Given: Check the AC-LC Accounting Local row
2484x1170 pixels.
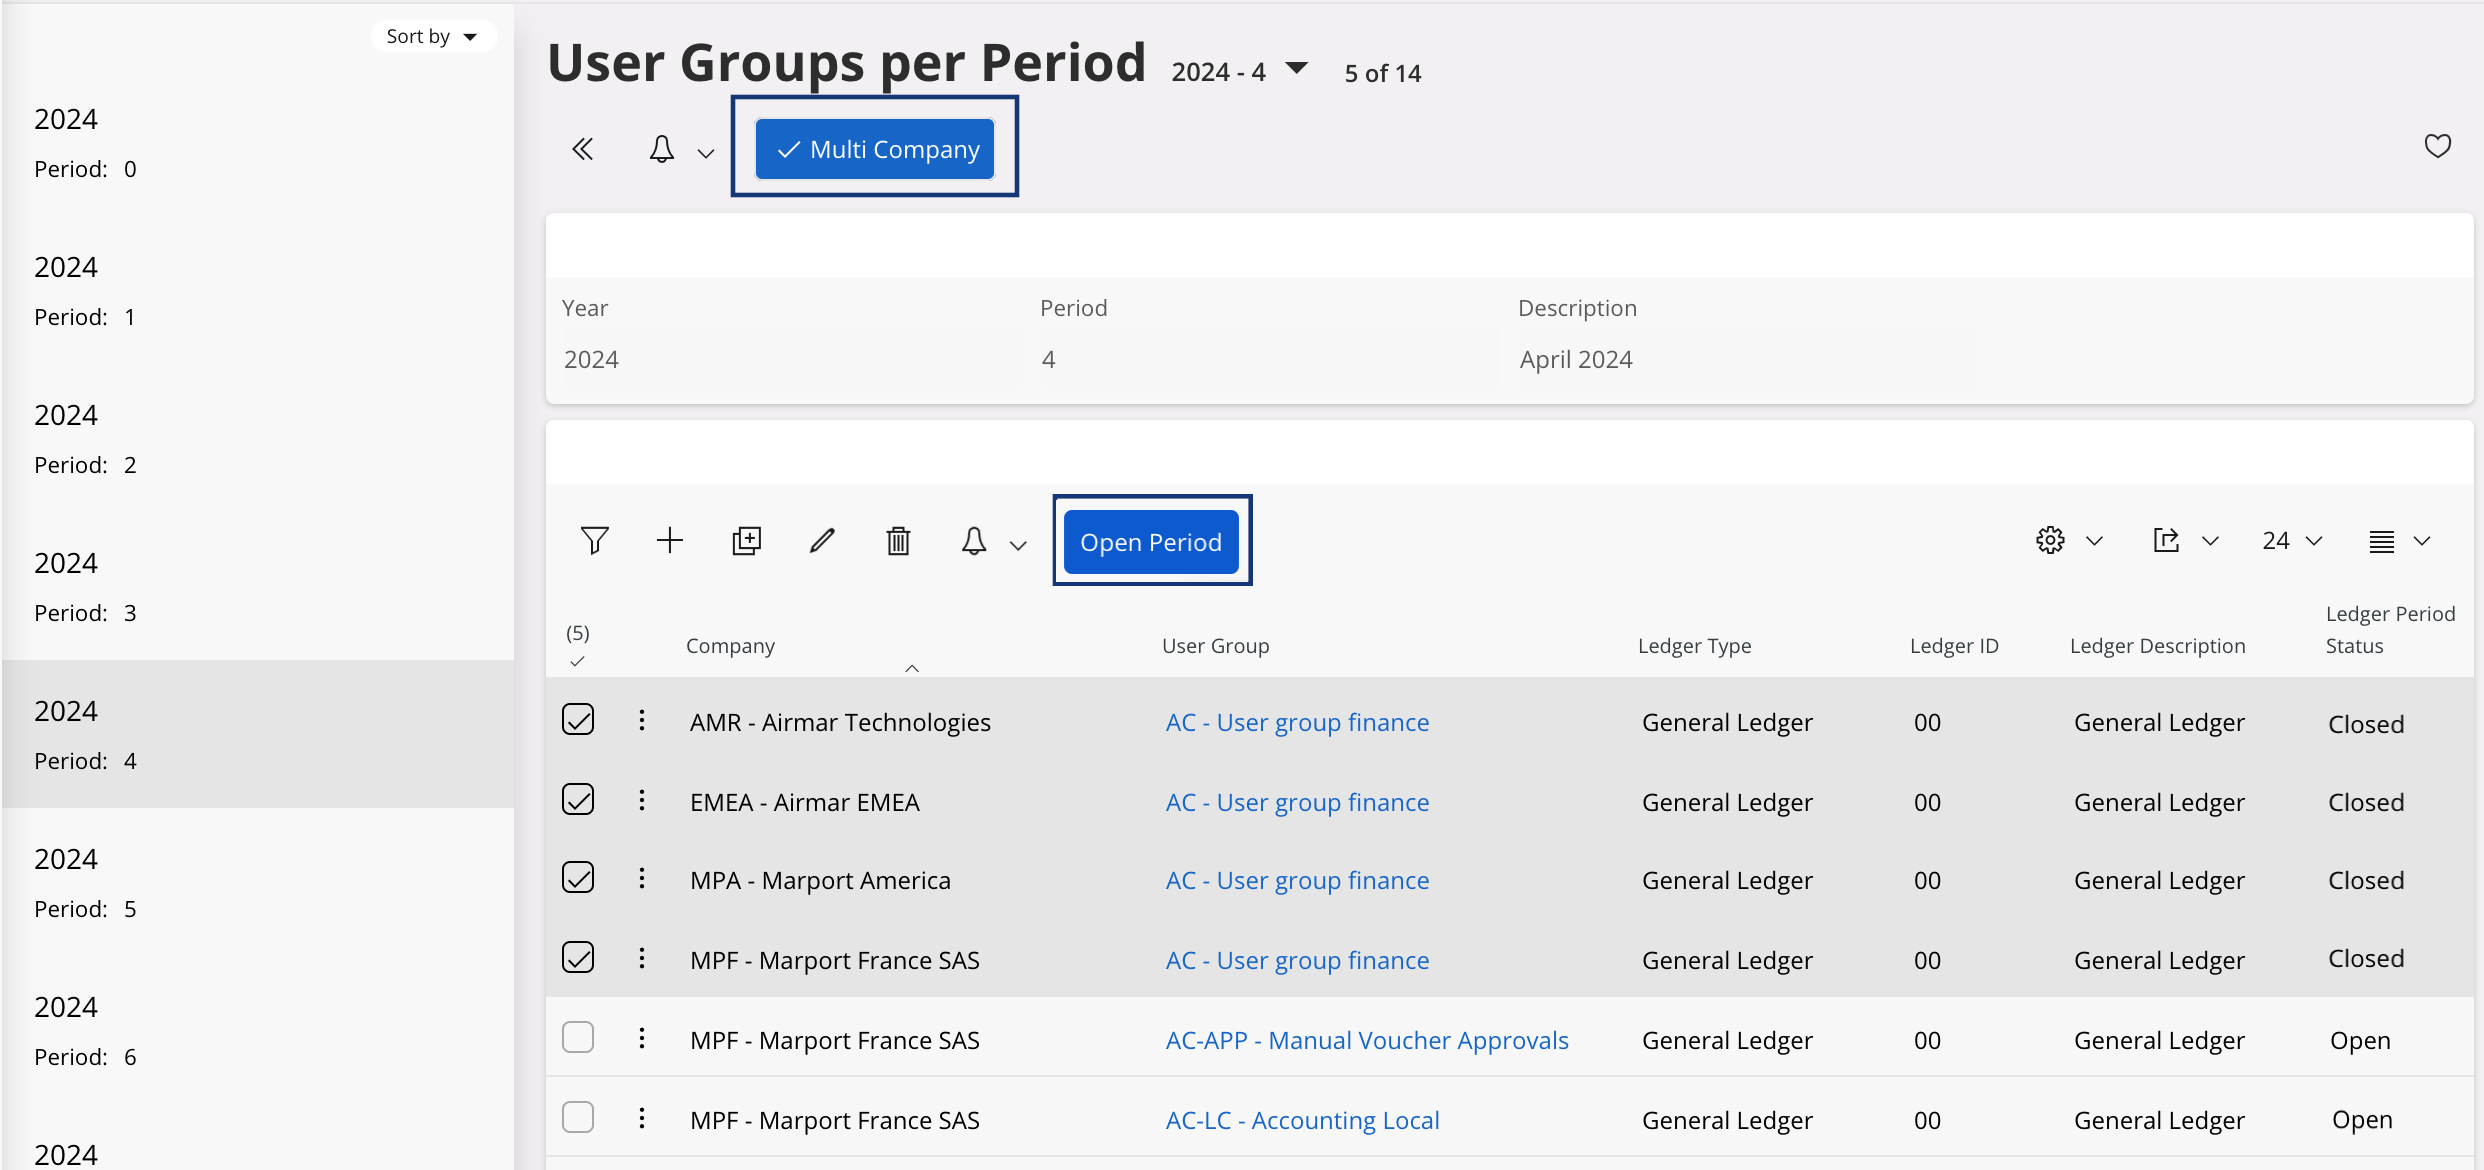Looking at the screenshot, I should [578, 1117].
